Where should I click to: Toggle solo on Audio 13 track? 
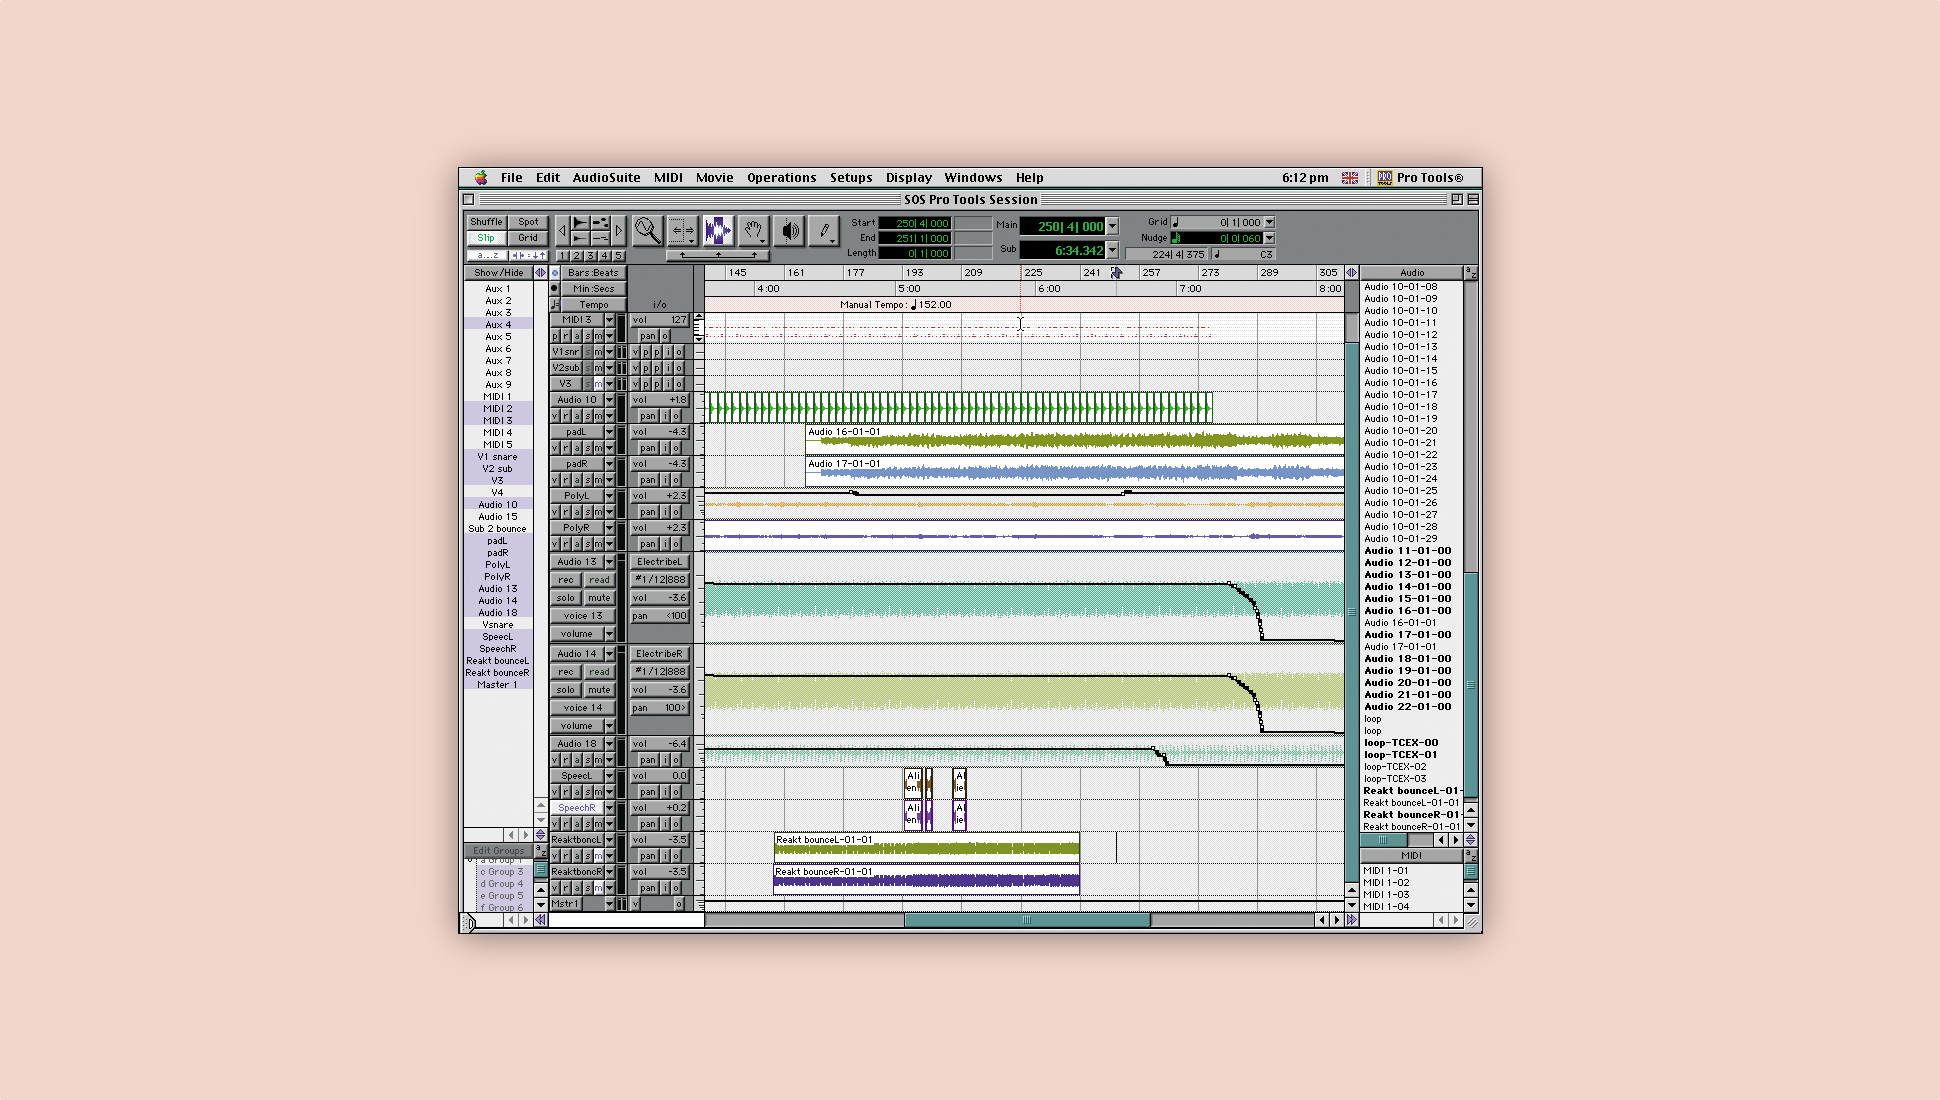[x=566, y=598]
